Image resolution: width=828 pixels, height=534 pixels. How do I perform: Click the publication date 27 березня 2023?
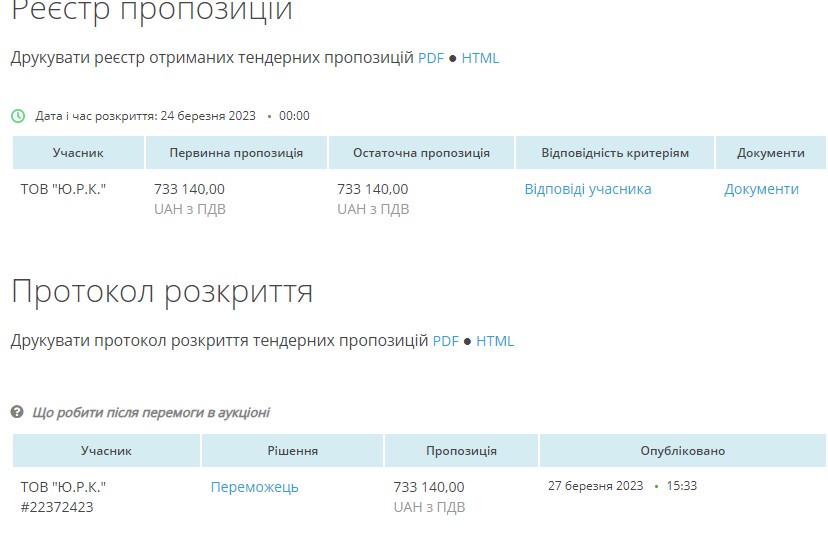click(x=595, y=486)
